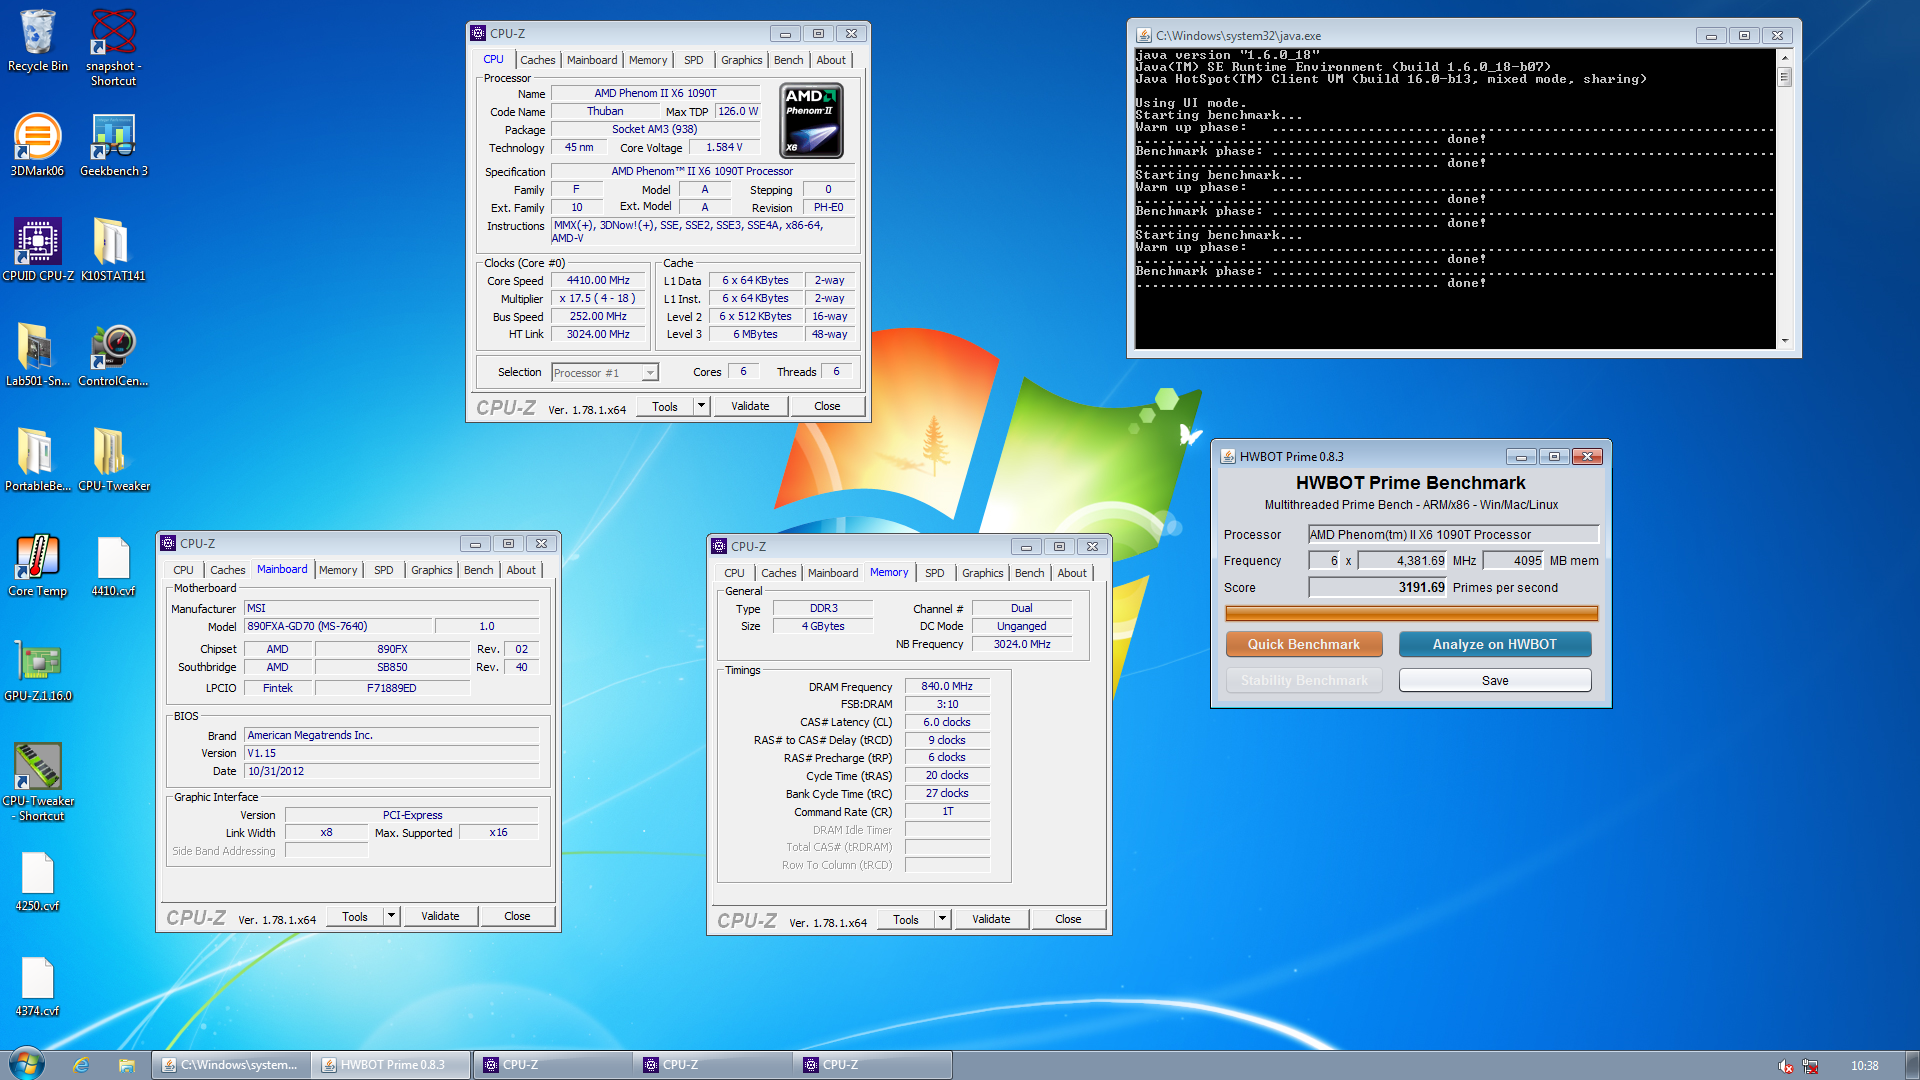This screenshot has width=1920, height=1080.
Task: Open the K10STAT141 folder
Action: 113,250
